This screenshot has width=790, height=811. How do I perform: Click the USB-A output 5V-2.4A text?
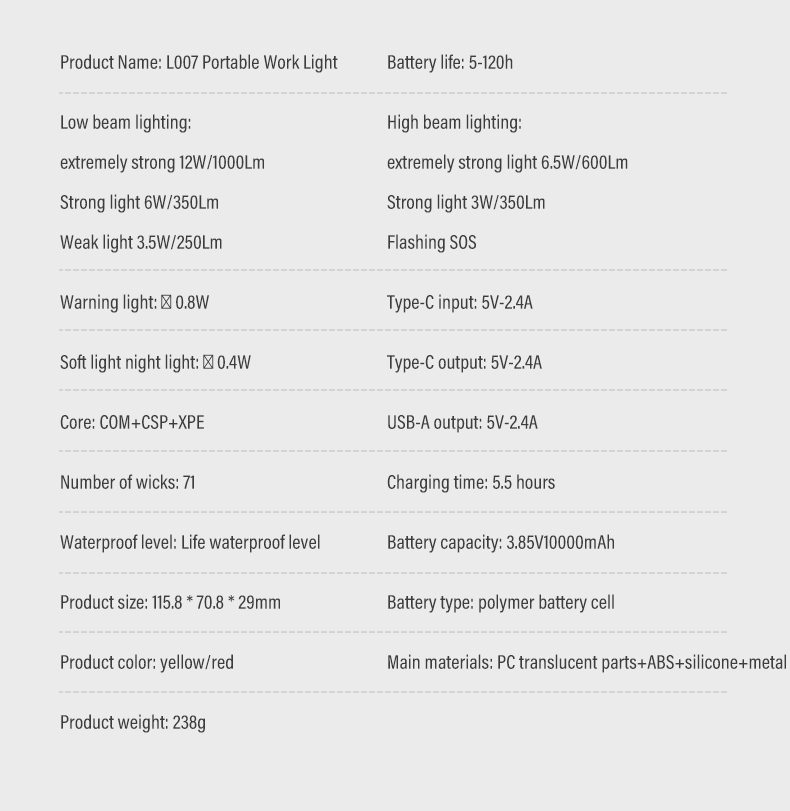pyautogui.click(x=462, y=423)
